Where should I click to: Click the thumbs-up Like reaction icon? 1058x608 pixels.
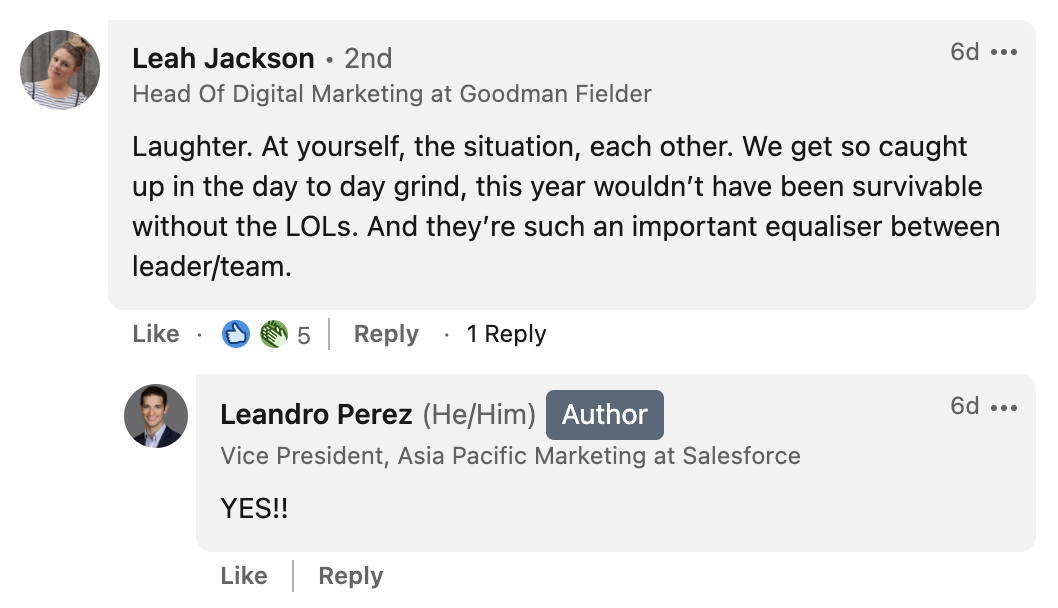click(x=236, y=334)
